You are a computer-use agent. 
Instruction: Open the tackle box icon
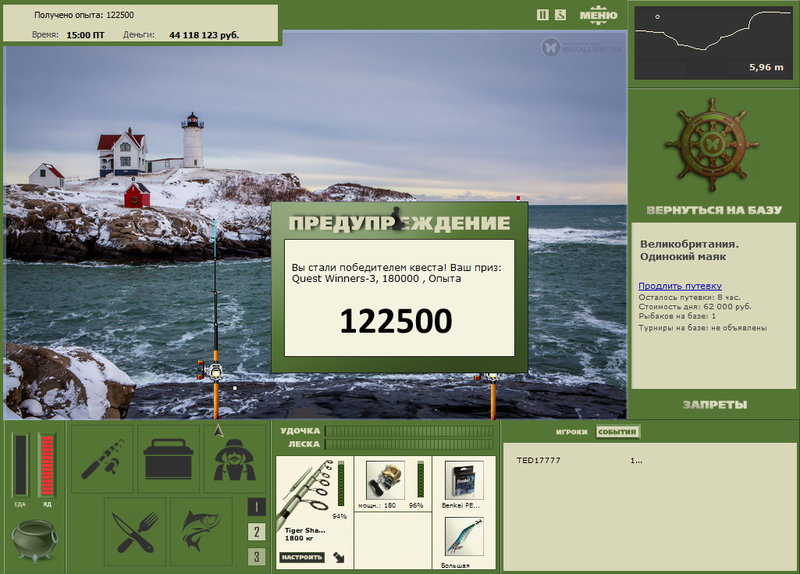pos(168,459)
